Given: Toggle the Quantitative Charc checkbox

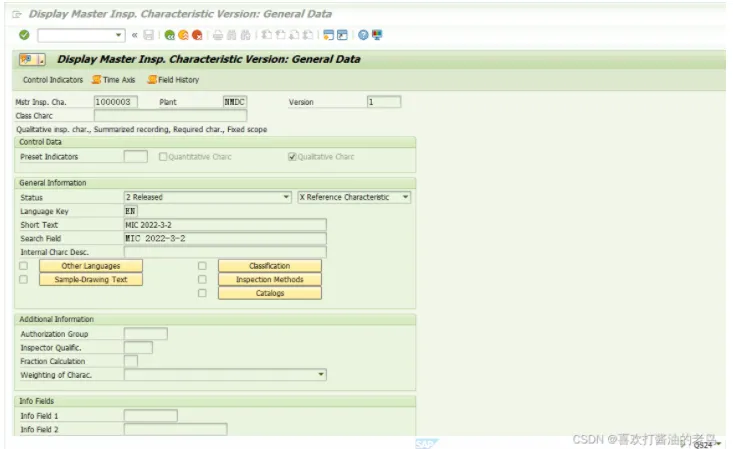Looking at the screenshot, I should point(163,157).
